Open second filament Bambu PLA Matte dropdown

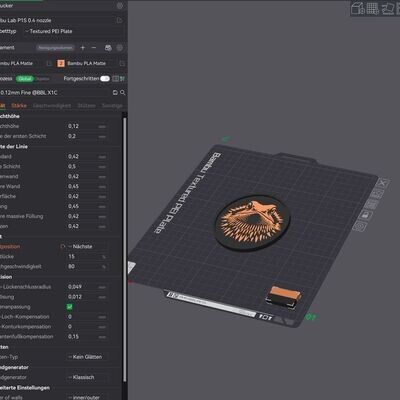coord(92,63)
